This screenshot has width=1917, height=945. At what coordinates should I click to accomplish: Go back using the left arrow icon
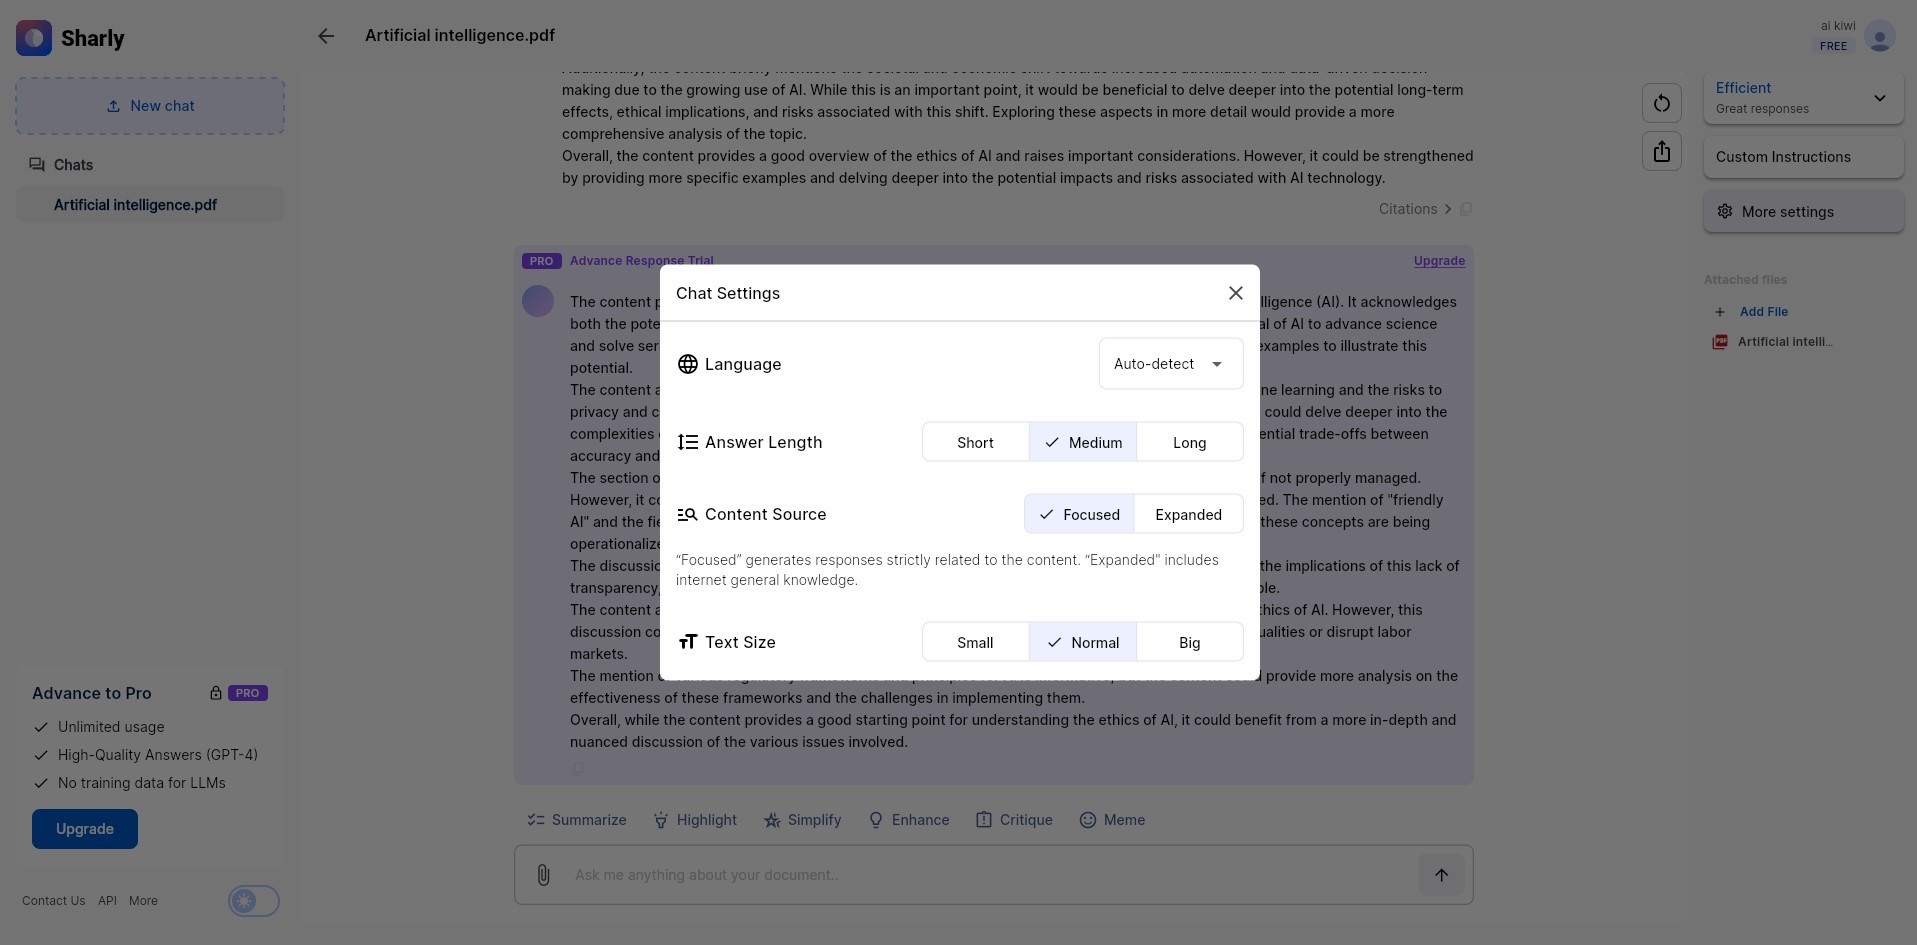(x=326, y=36)
